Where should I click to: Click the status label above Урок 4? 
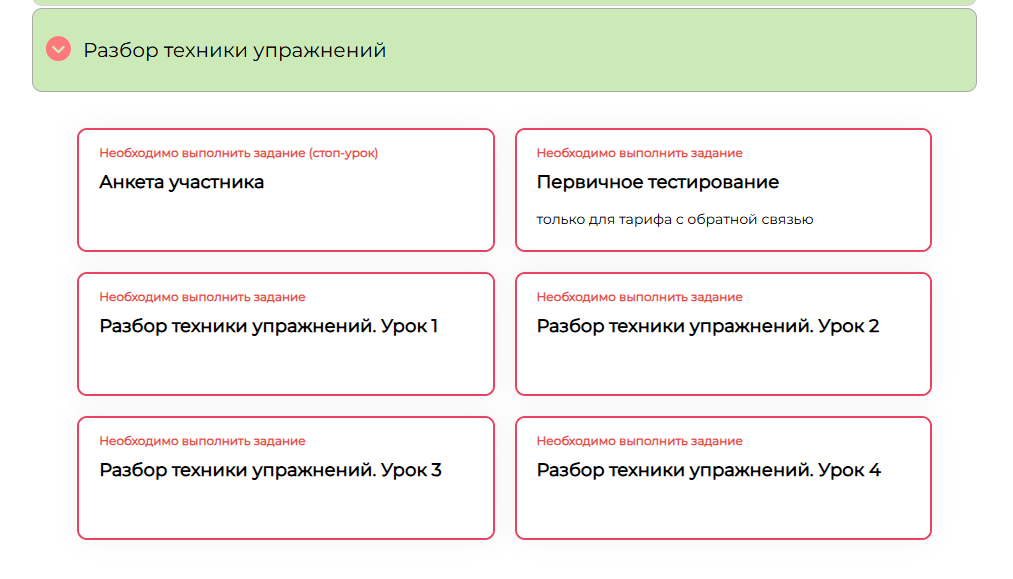click(x=639, y=441)
